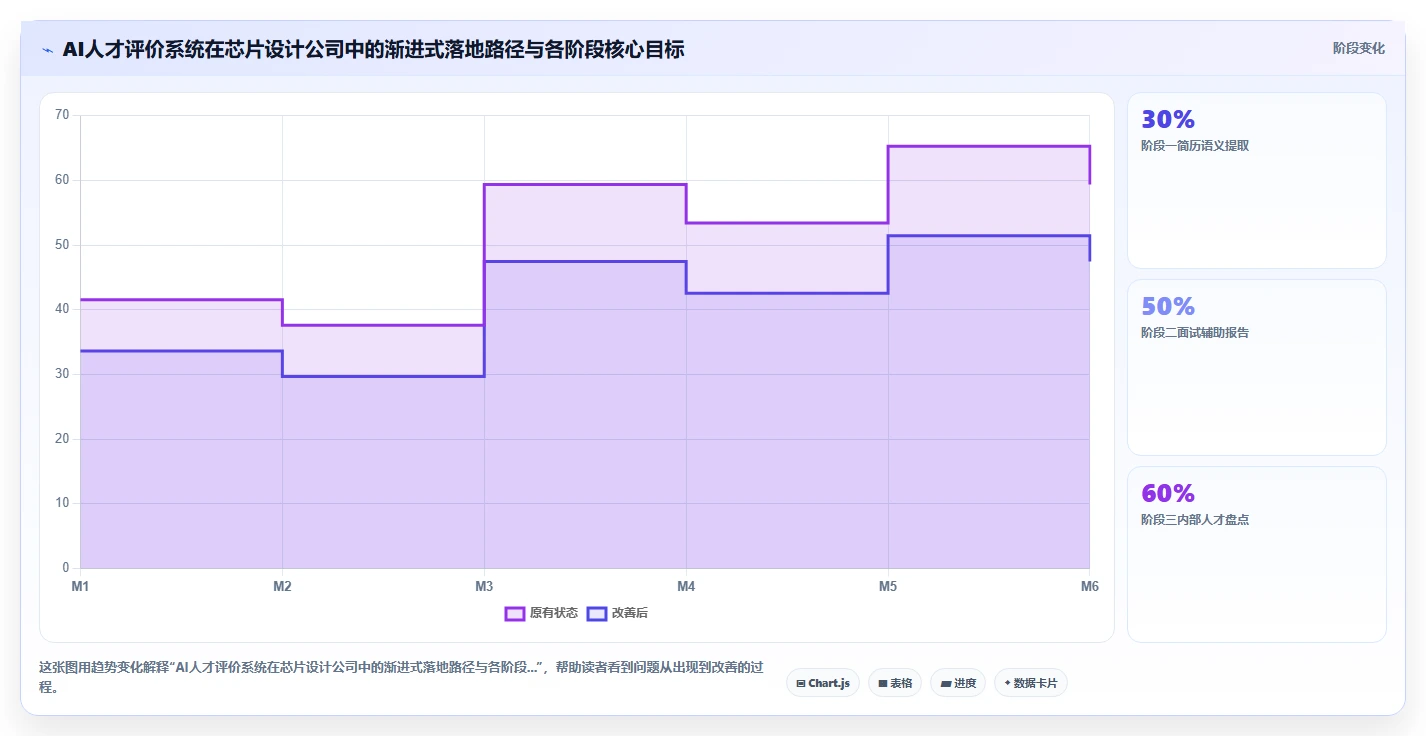Image resolution: width=1426 pixels, height=736 pixels.
Task: Click the 阶段变化 label in header
Action: tap(1359, 48)
